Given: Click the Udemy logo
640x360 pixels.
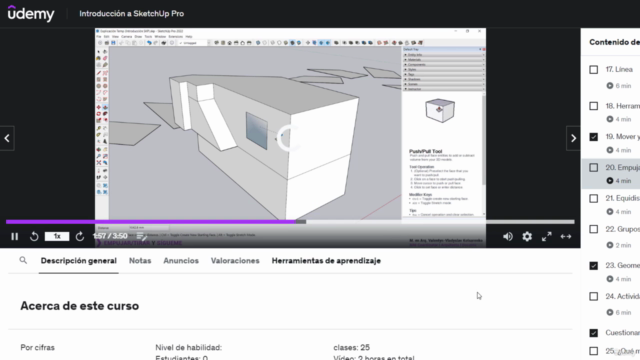Looking at the screenshot, I should pos(31,13).
